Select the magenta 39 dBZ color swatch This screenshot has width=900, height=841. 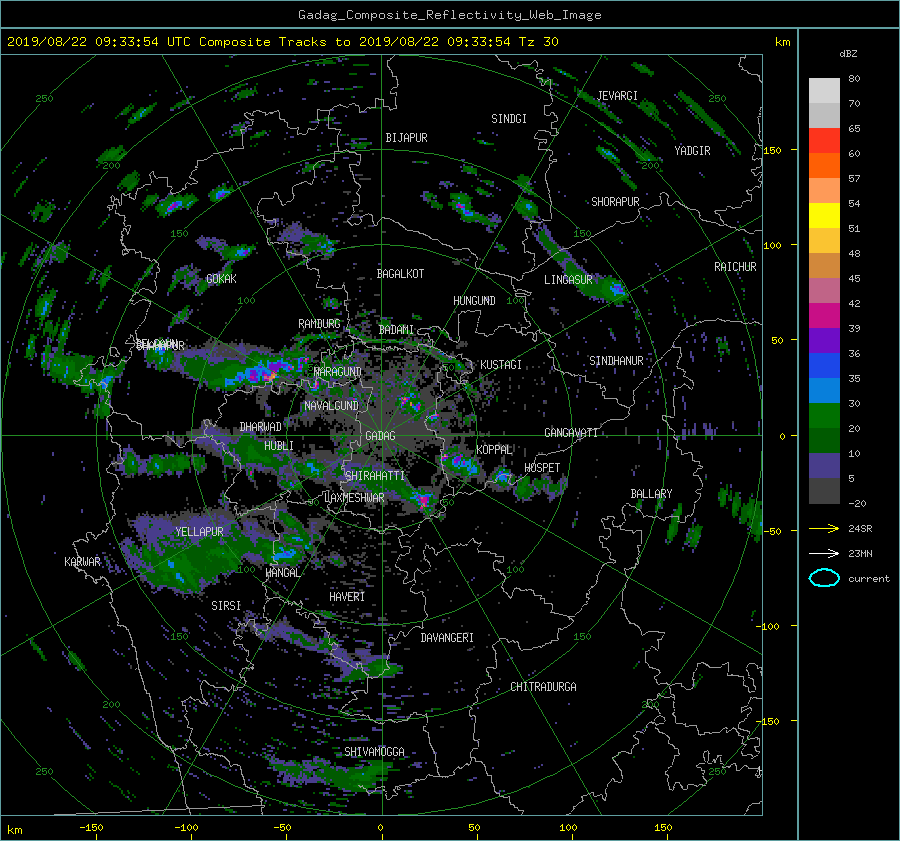[x=824, y=316]
